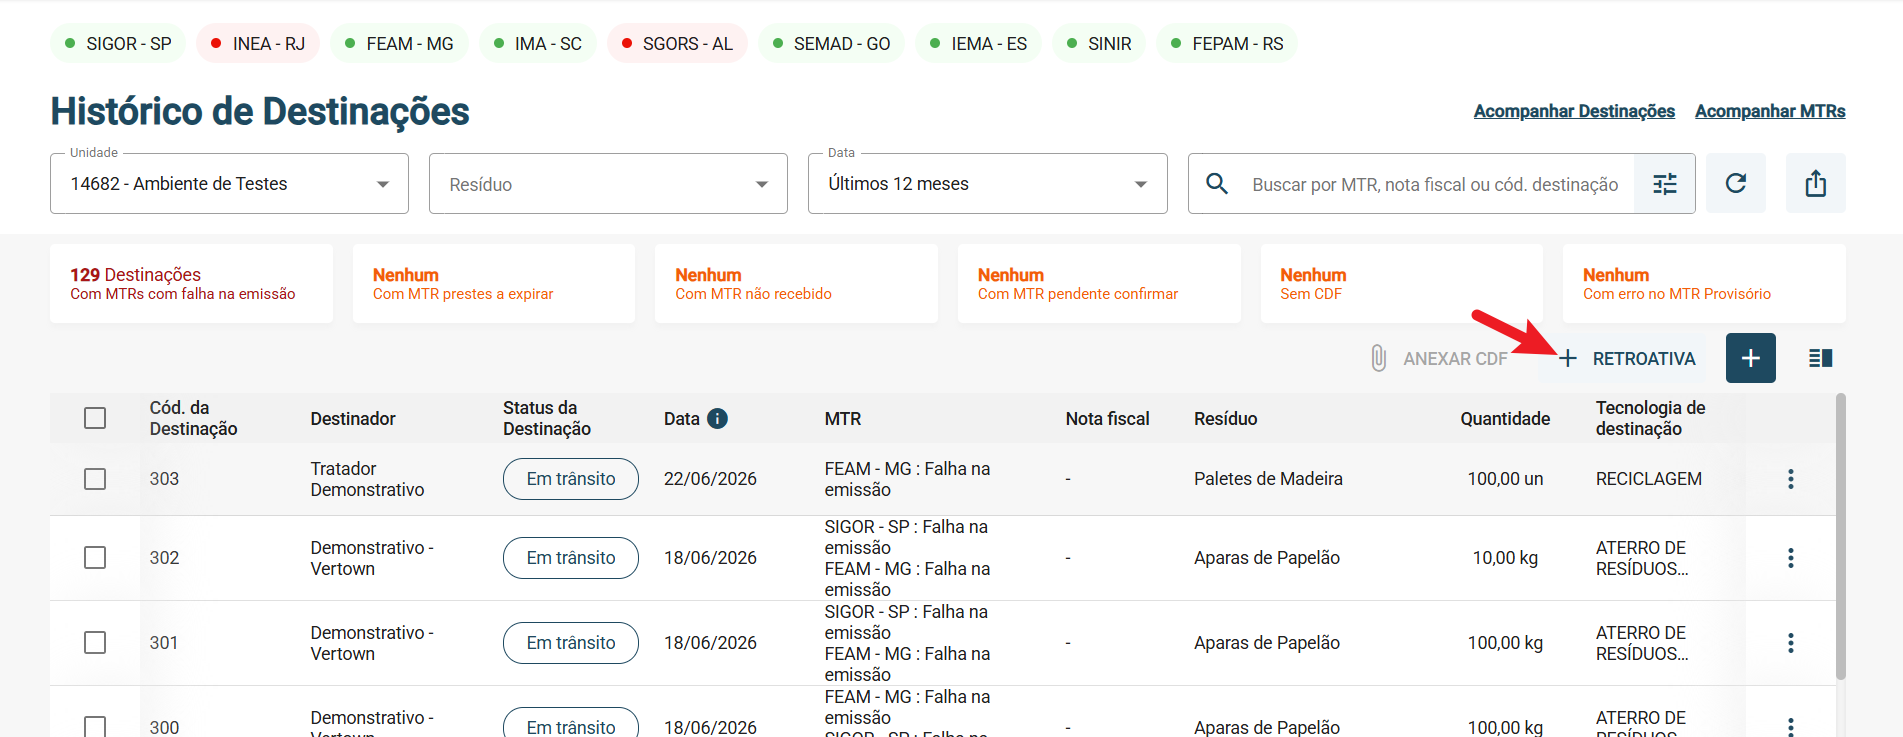This screenshot has height=737, width=1903.
Task: Select the Sem CDF card
Action: pos(1401,284)
